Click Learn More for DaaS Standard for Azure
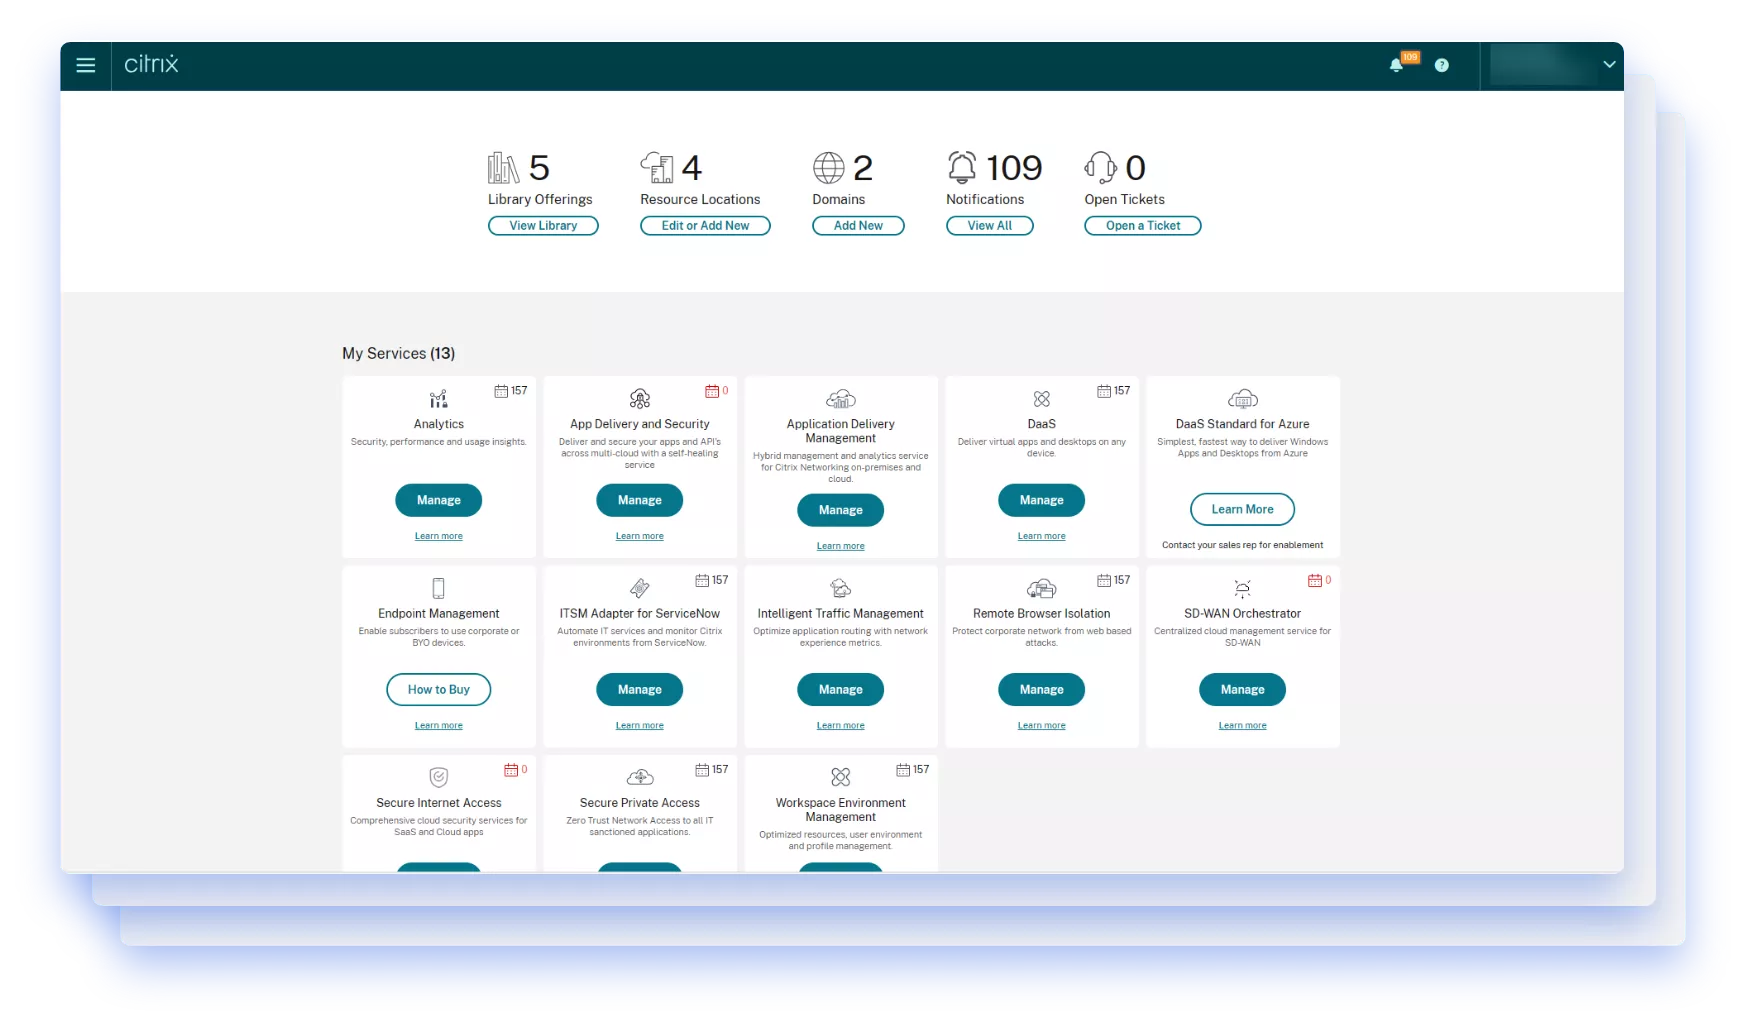Screen dimensions: 1746x1026 point(1243,509)
